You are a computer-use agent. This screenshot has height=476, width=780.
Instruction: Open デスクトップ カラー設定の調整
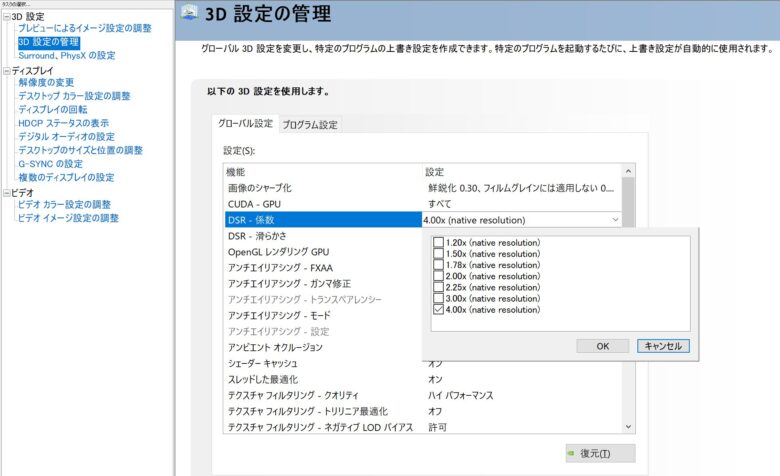coord(74,96)
